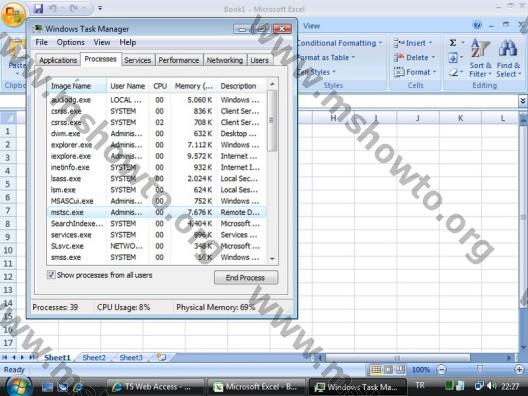The width and height of the screenshot is (528, 396).
Task: Click the zoom in plus on zoom slider
Action: 519,370
